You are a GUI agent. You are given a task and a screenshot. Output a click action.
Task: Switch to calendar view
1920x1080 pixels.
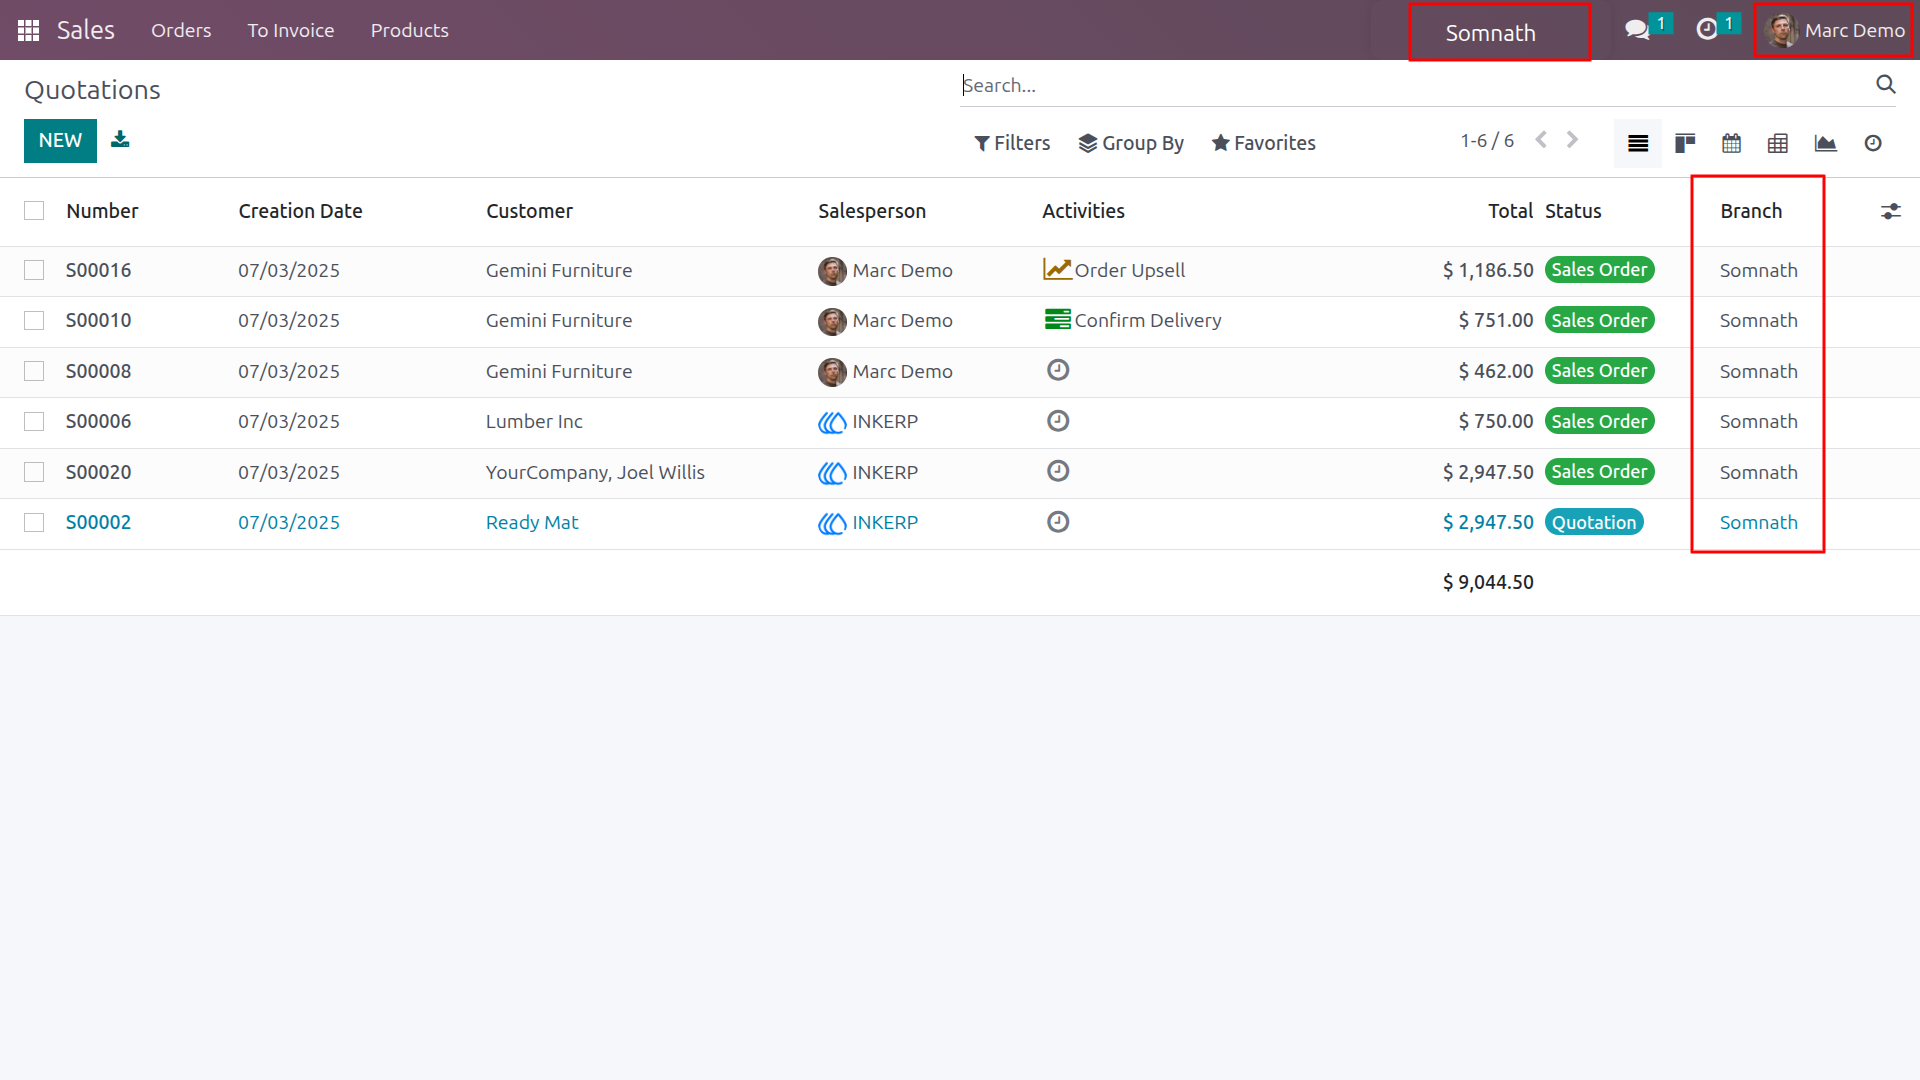coord(1732,143)
